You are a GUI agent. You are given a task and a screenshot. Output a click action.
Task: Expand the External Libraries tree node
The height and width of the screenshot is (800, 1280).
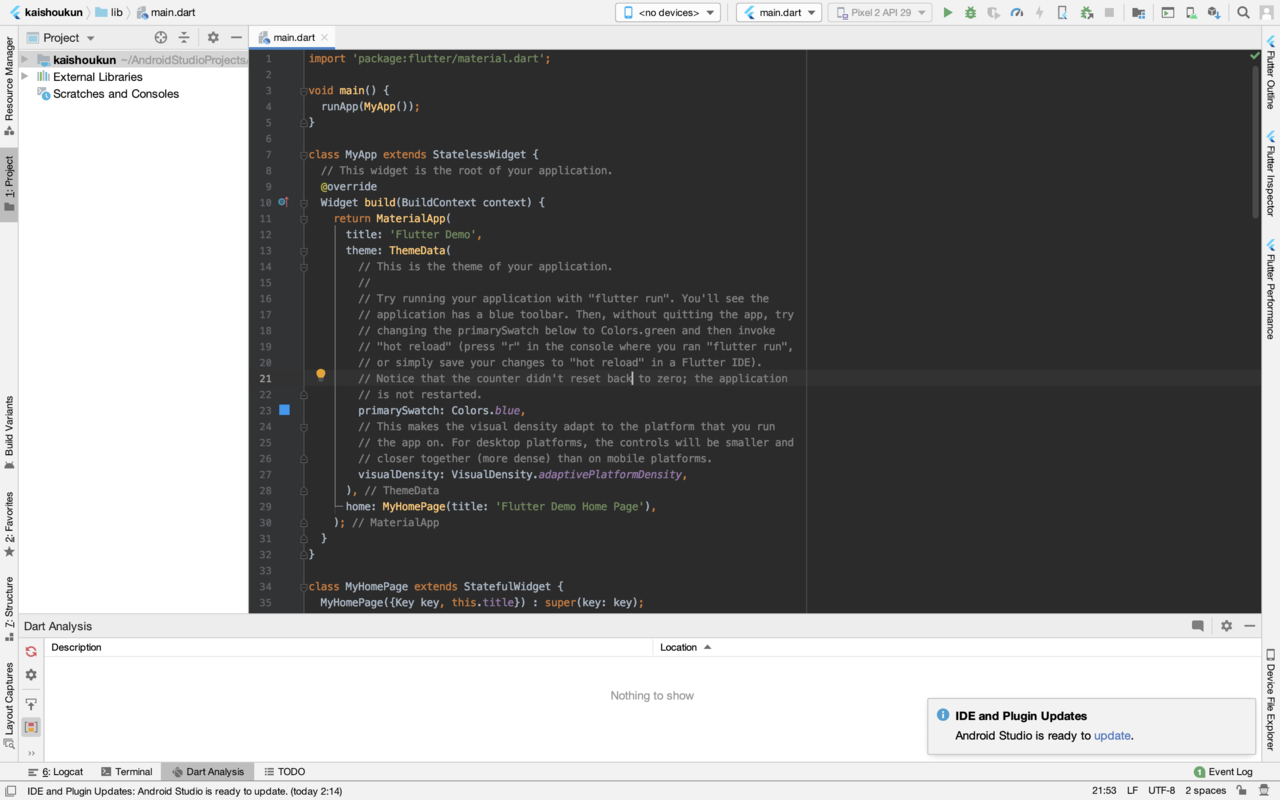click(x=25, y=76)
